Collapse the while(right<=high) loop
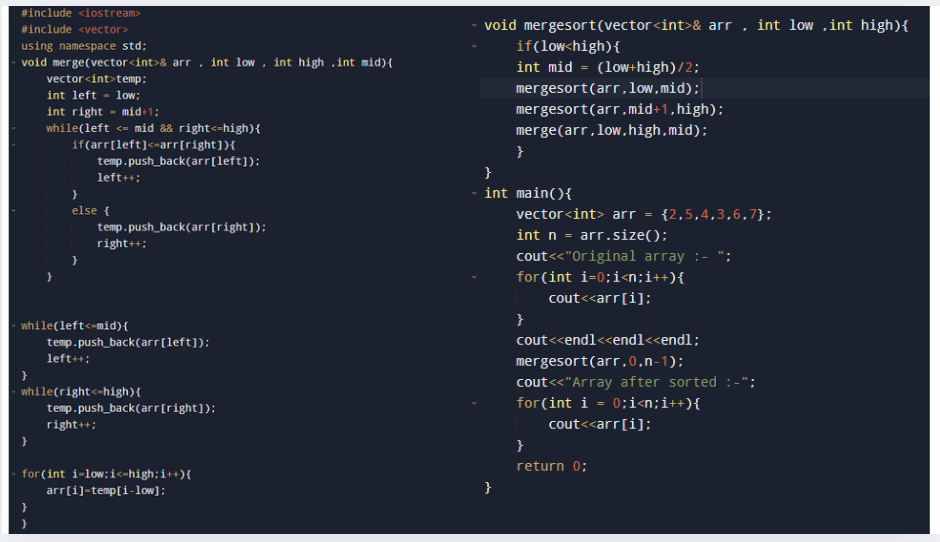Viewport: 940px width, 542px height. (x=13, y=392)
